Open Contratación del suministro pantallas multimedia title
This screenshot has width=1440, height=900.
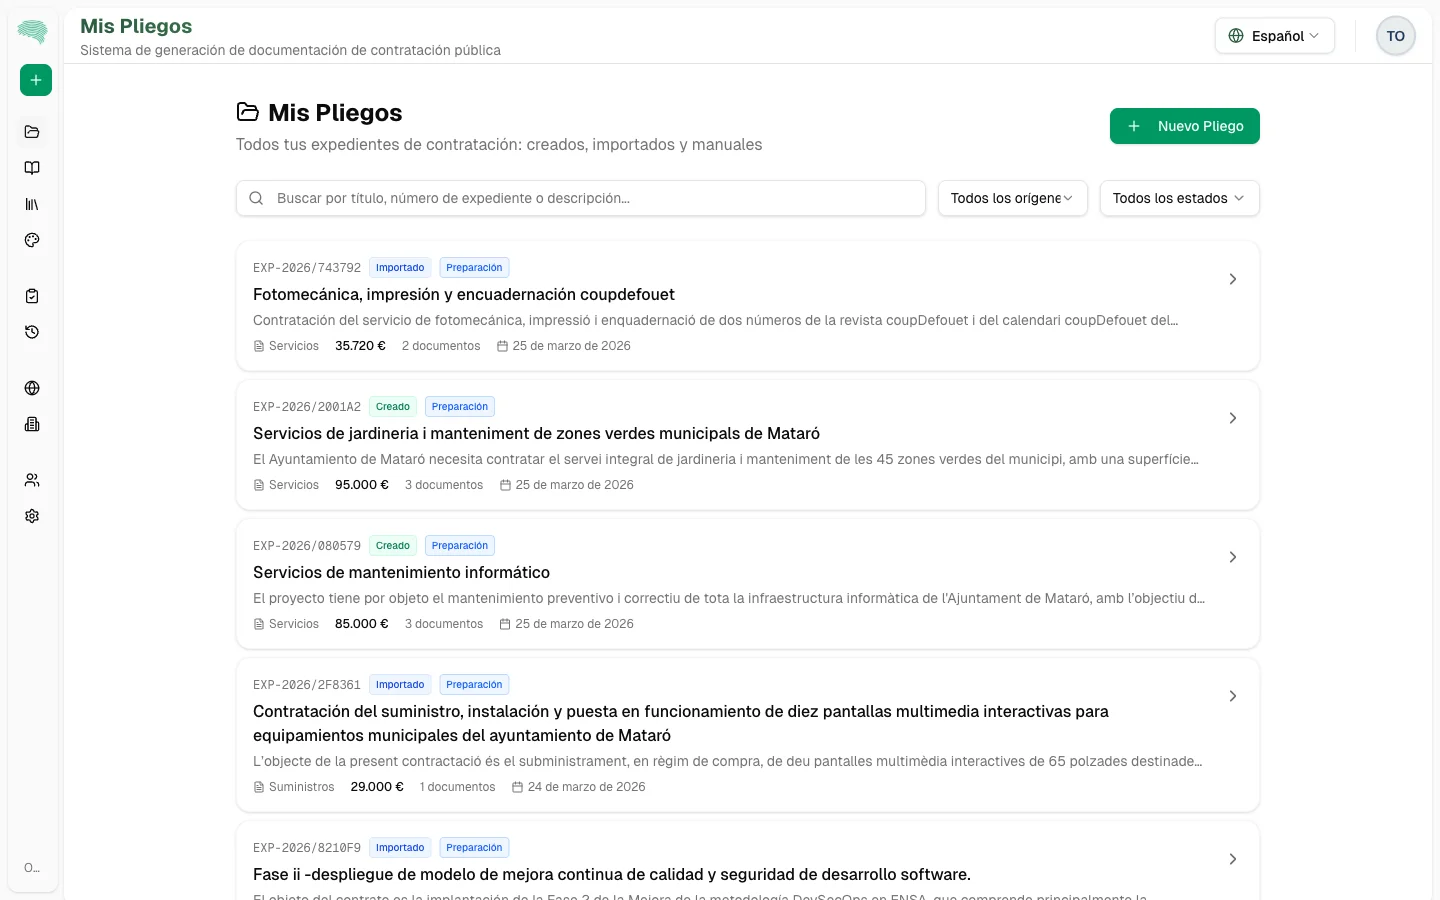[681, 723]
